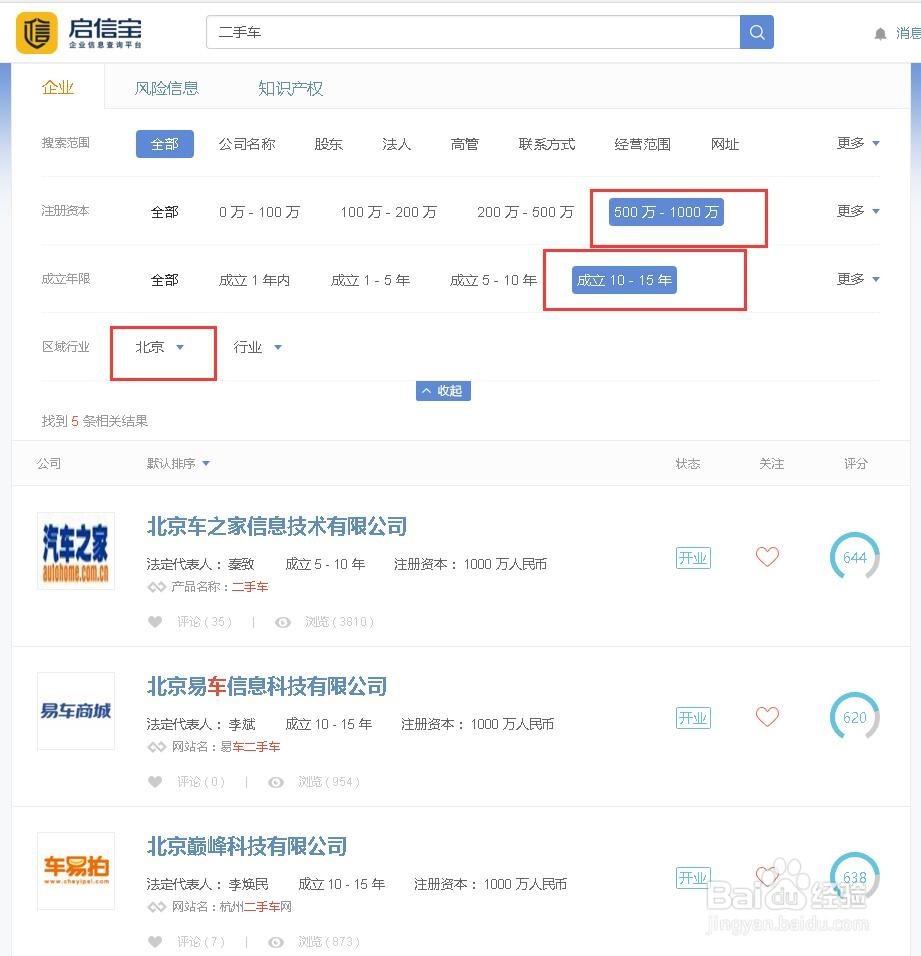Image resolution: width=921 pixels, height=956 pixels.
Task: Click the score circle showing 644
Action: coord(854,557)
